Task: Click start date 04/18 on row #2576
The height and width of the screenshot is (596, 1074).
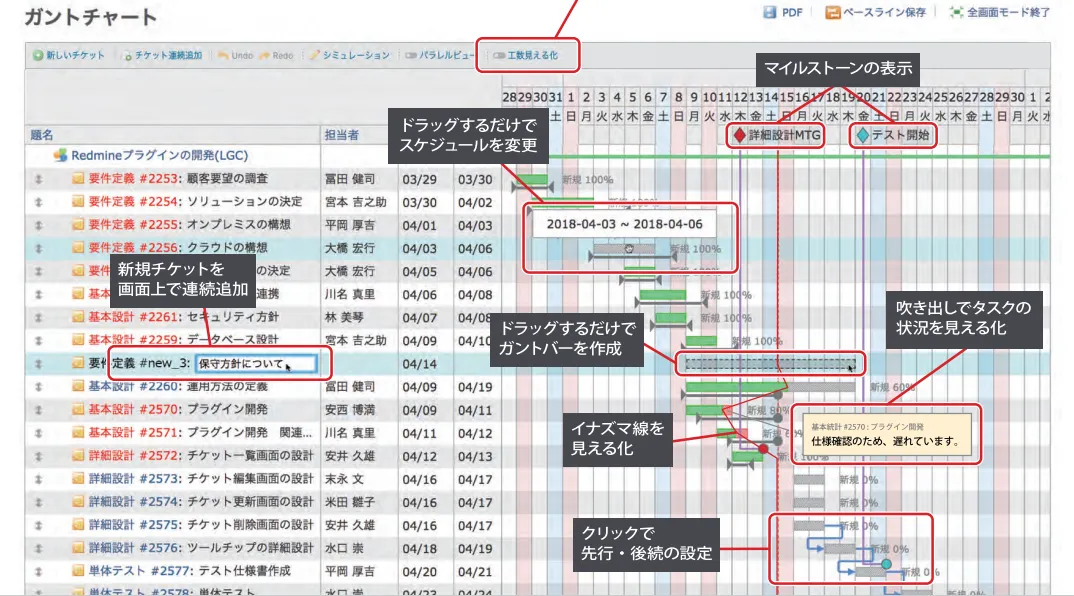Action: click(419, 548)
